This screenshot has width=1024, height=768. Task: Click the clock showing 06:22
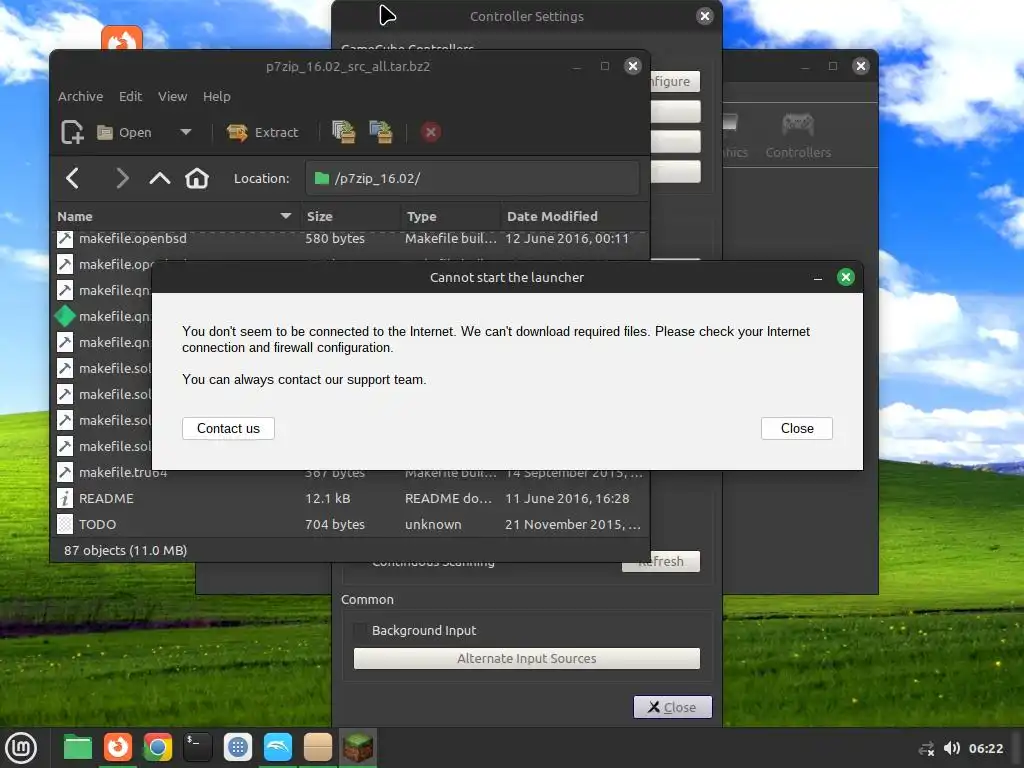[985, 748]
